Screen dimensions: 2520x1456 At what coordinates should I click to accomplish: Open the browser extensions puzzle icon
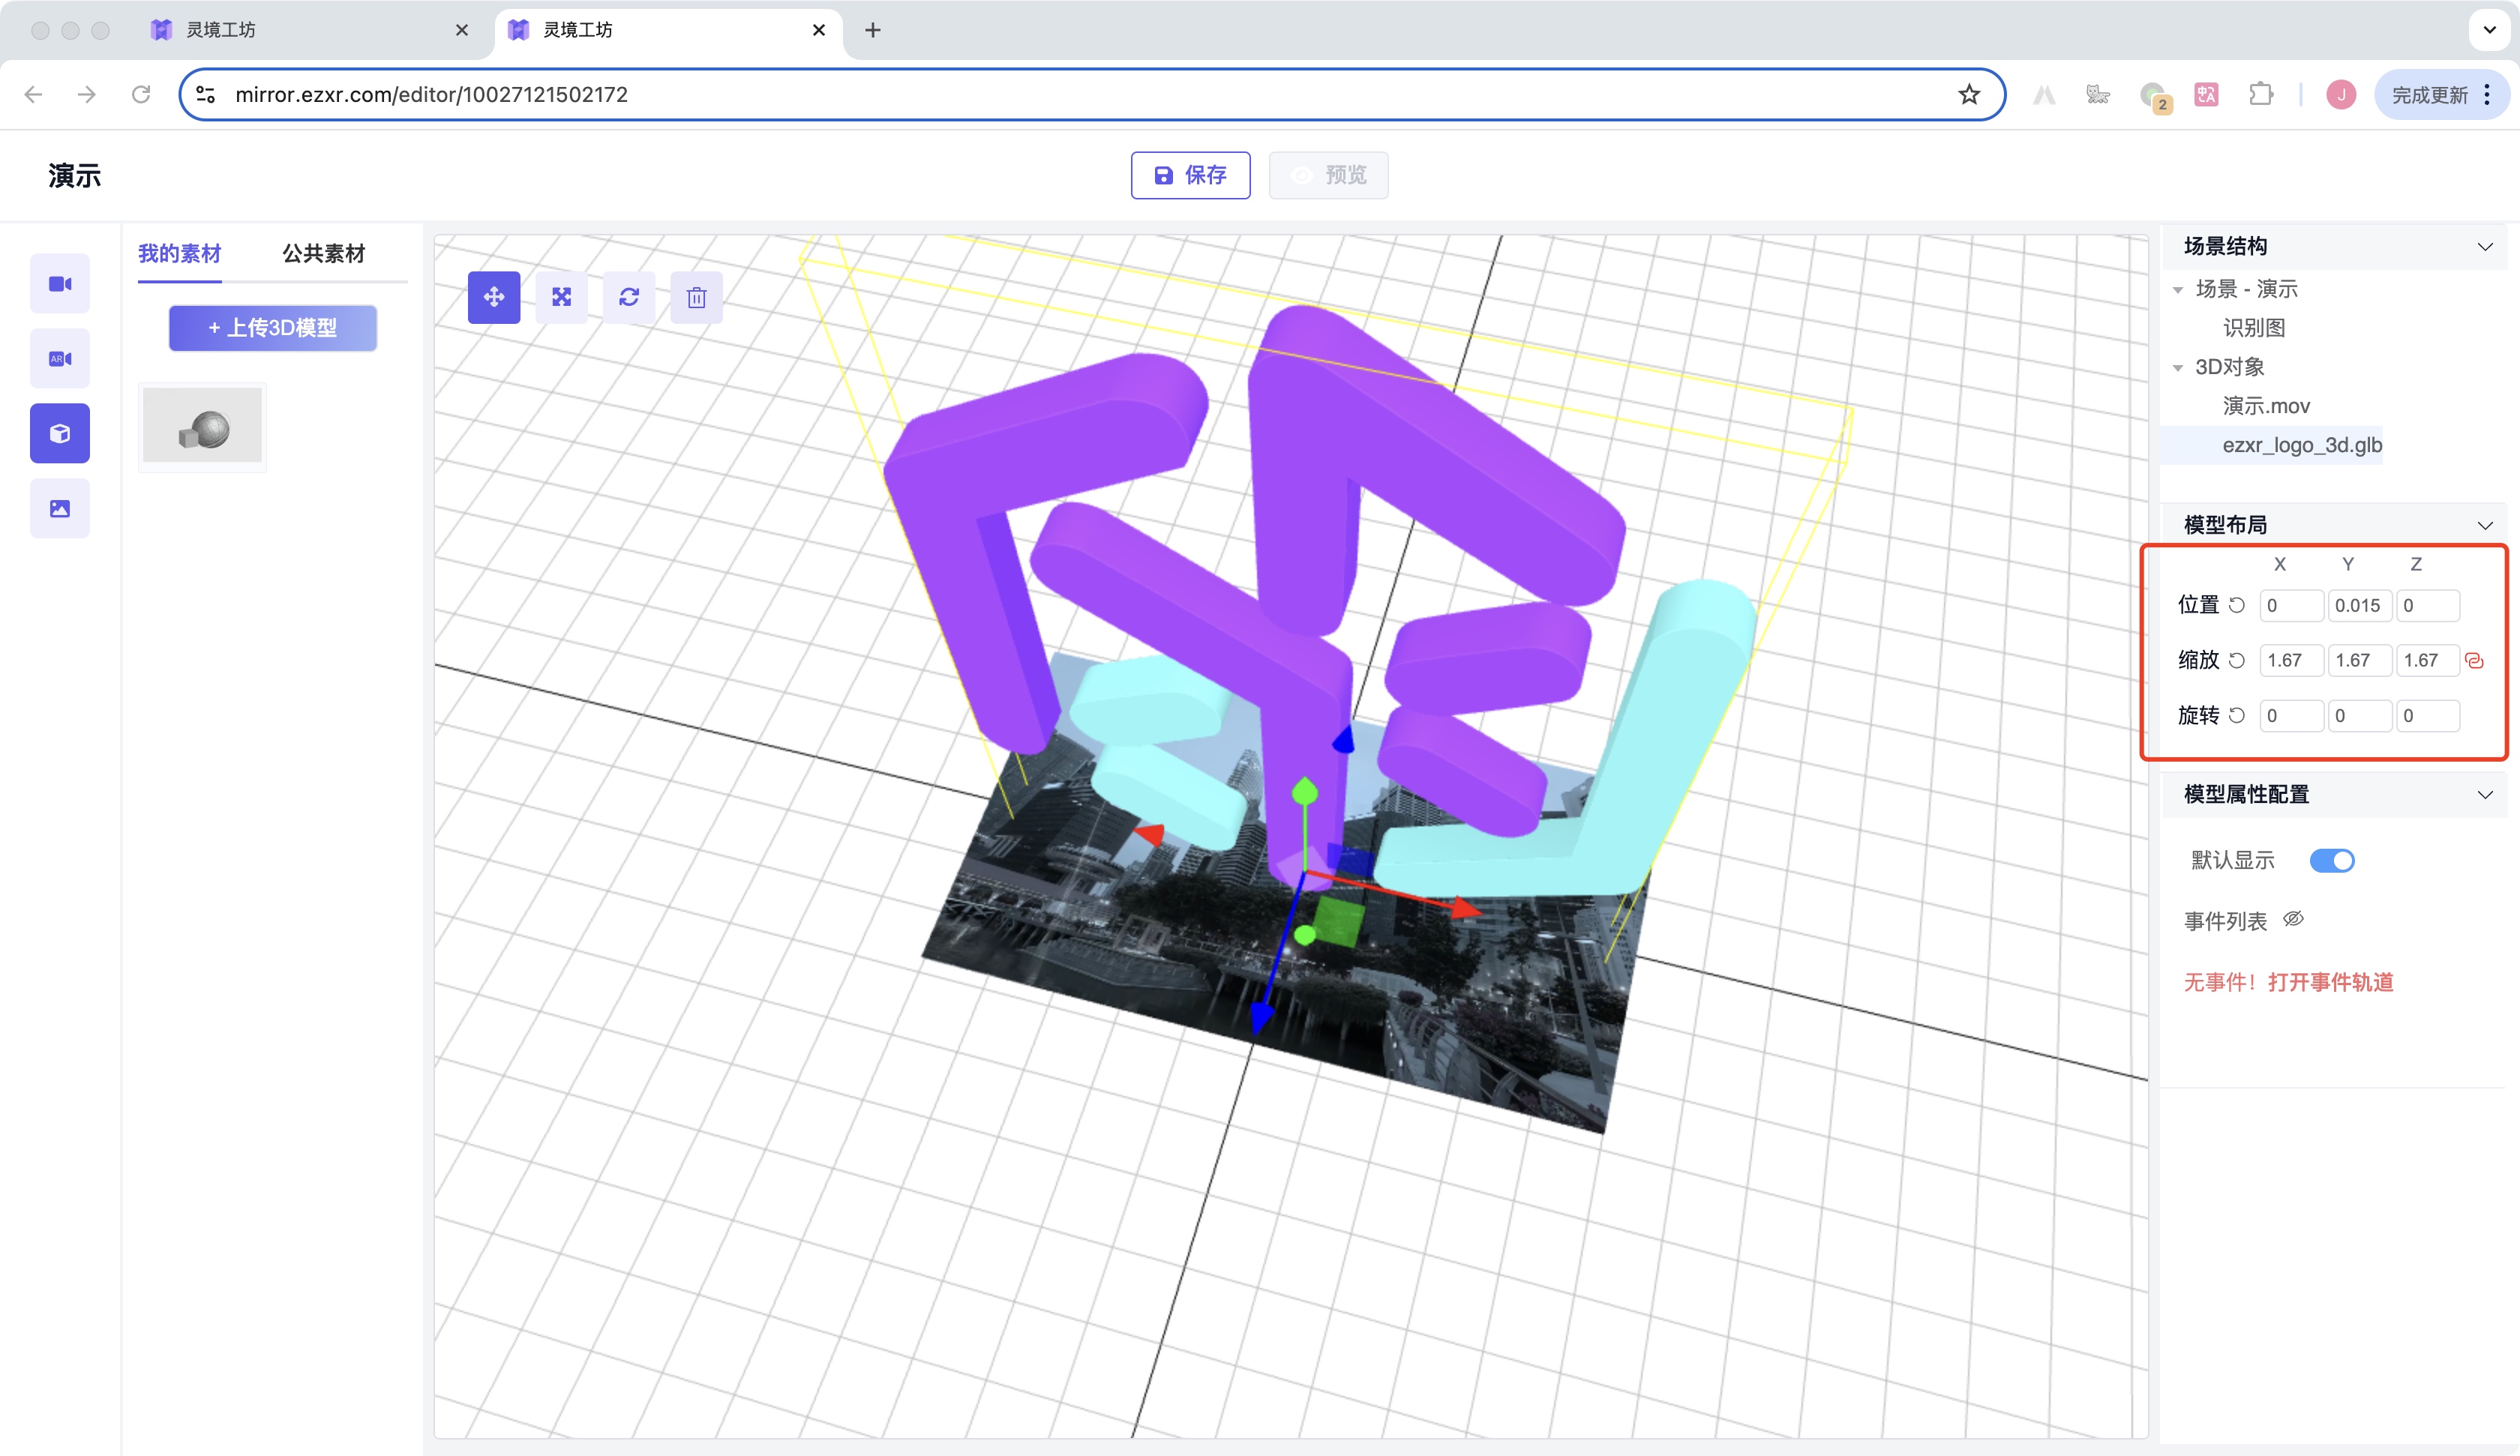pos(2260,94)
